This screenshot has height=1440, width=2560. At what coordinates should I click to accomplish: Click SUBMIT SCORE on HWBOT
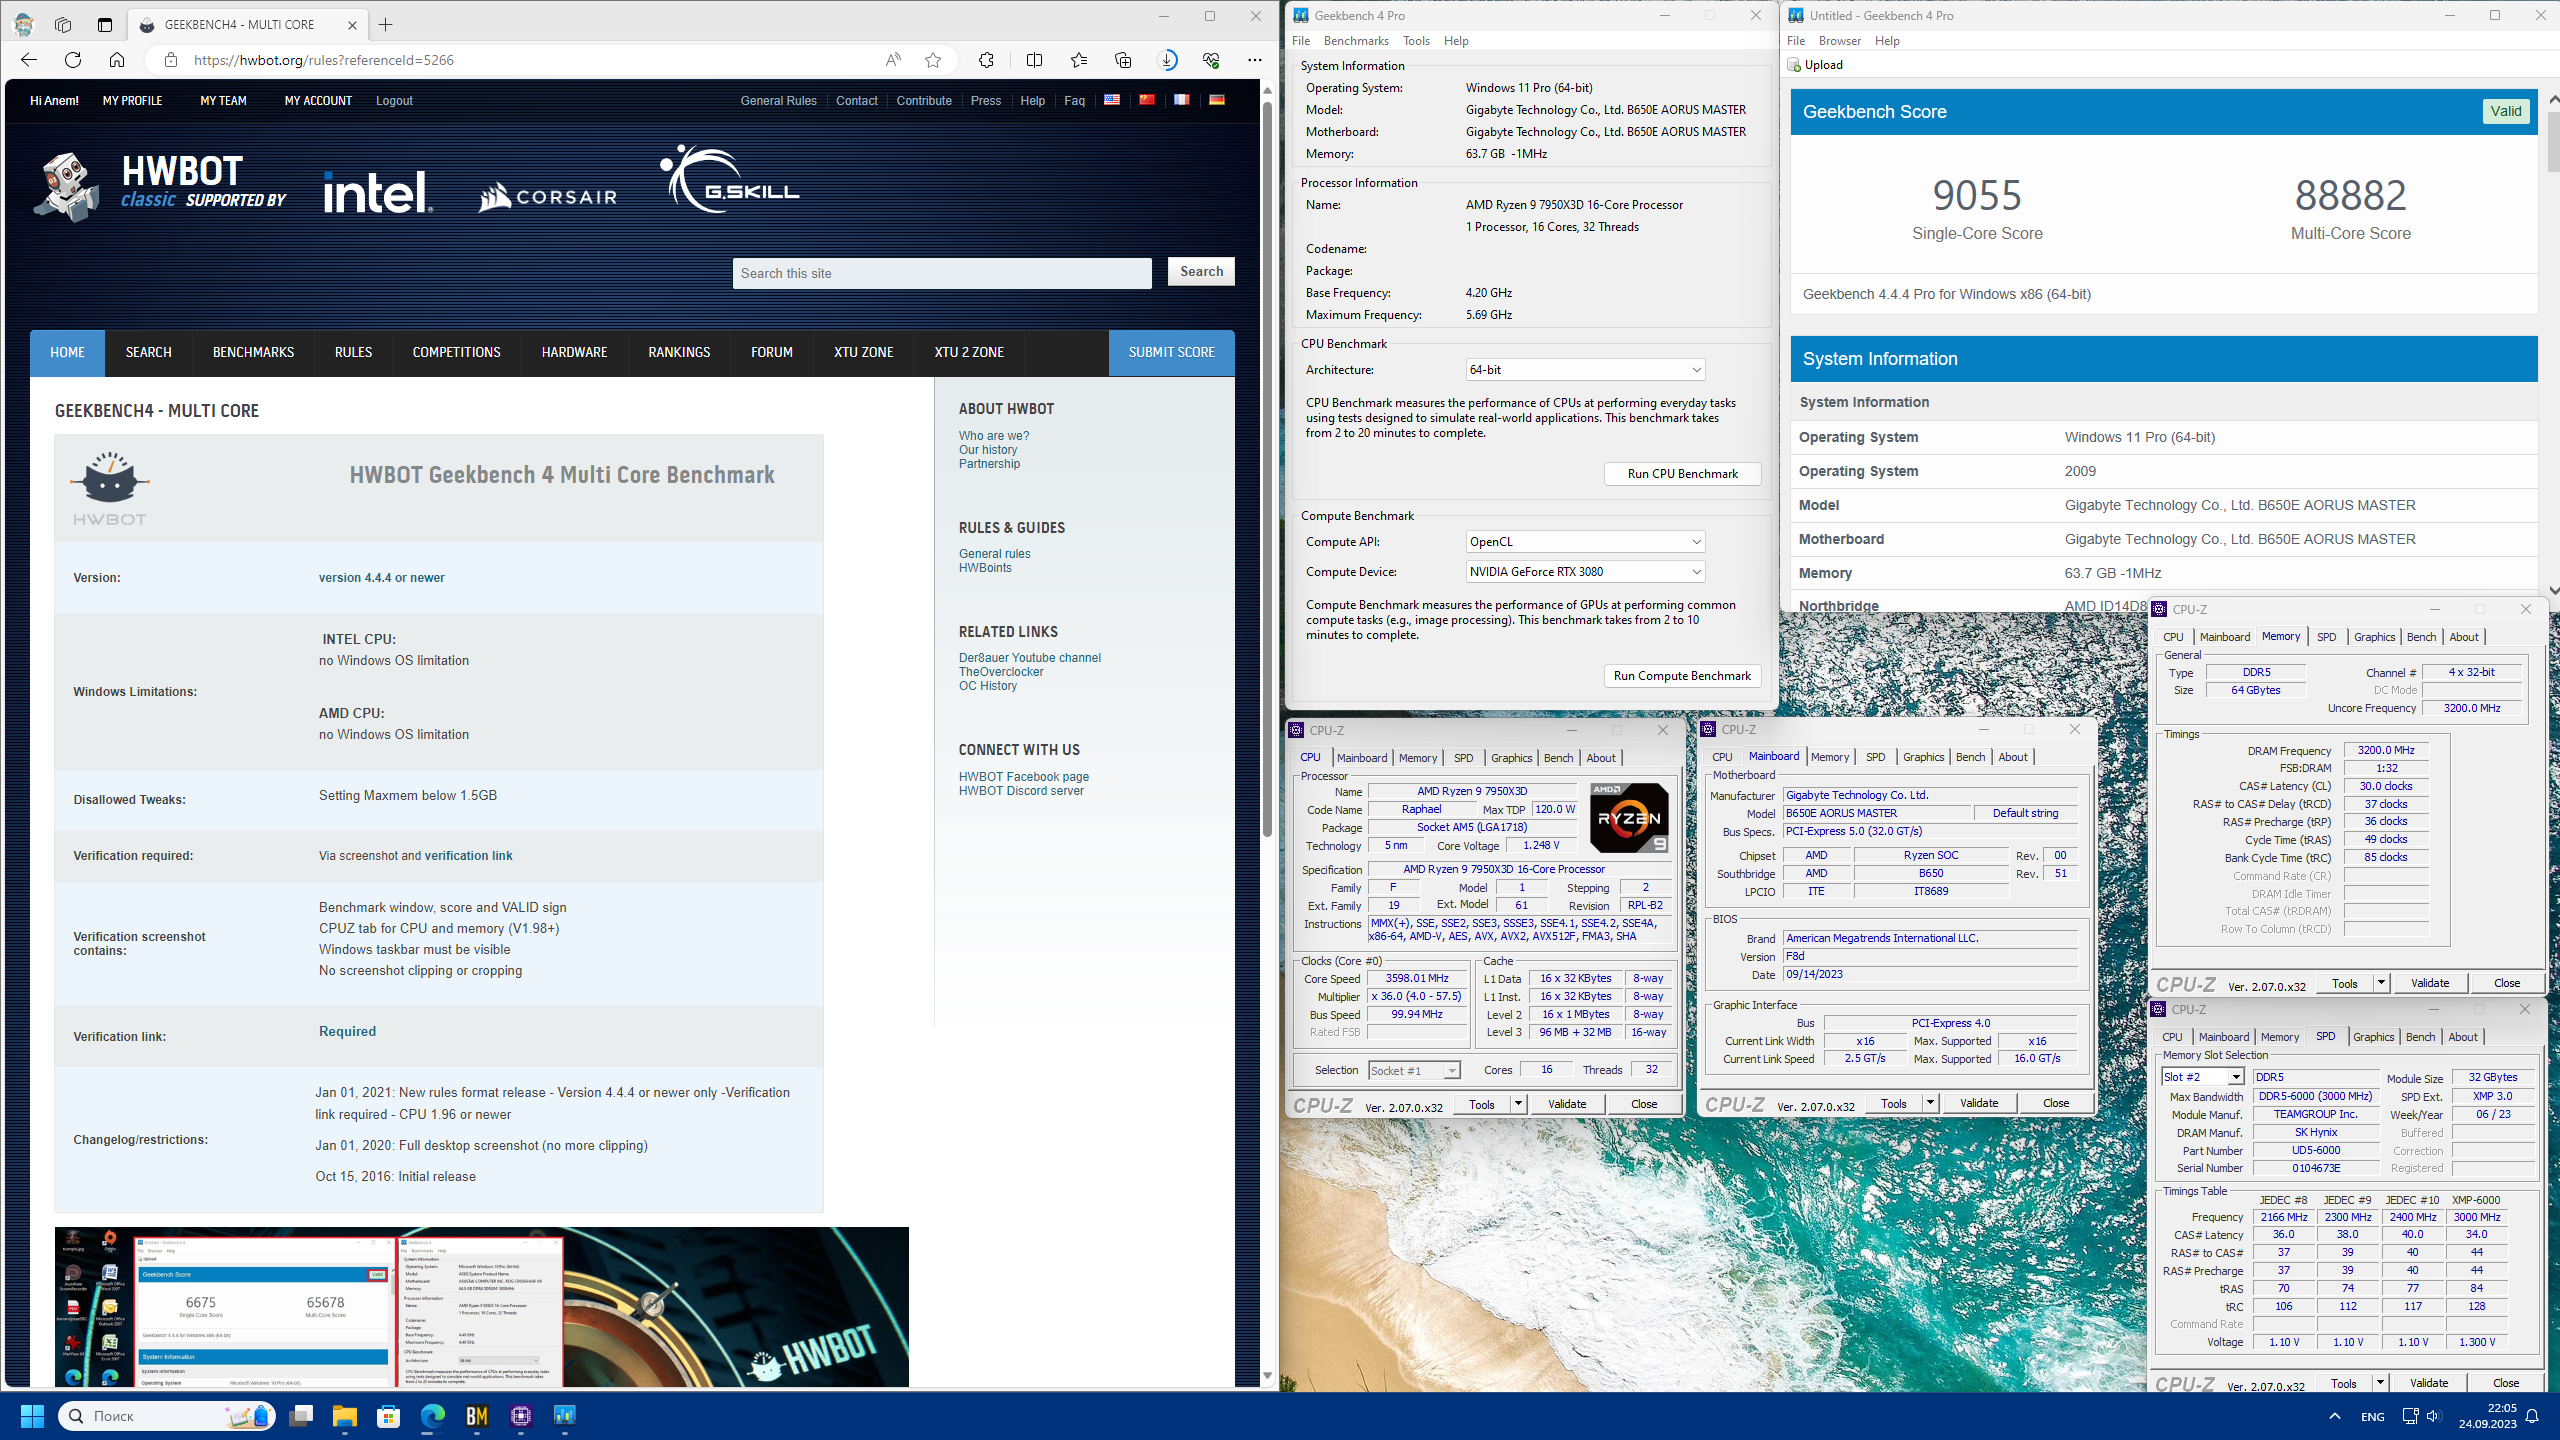1171,353
